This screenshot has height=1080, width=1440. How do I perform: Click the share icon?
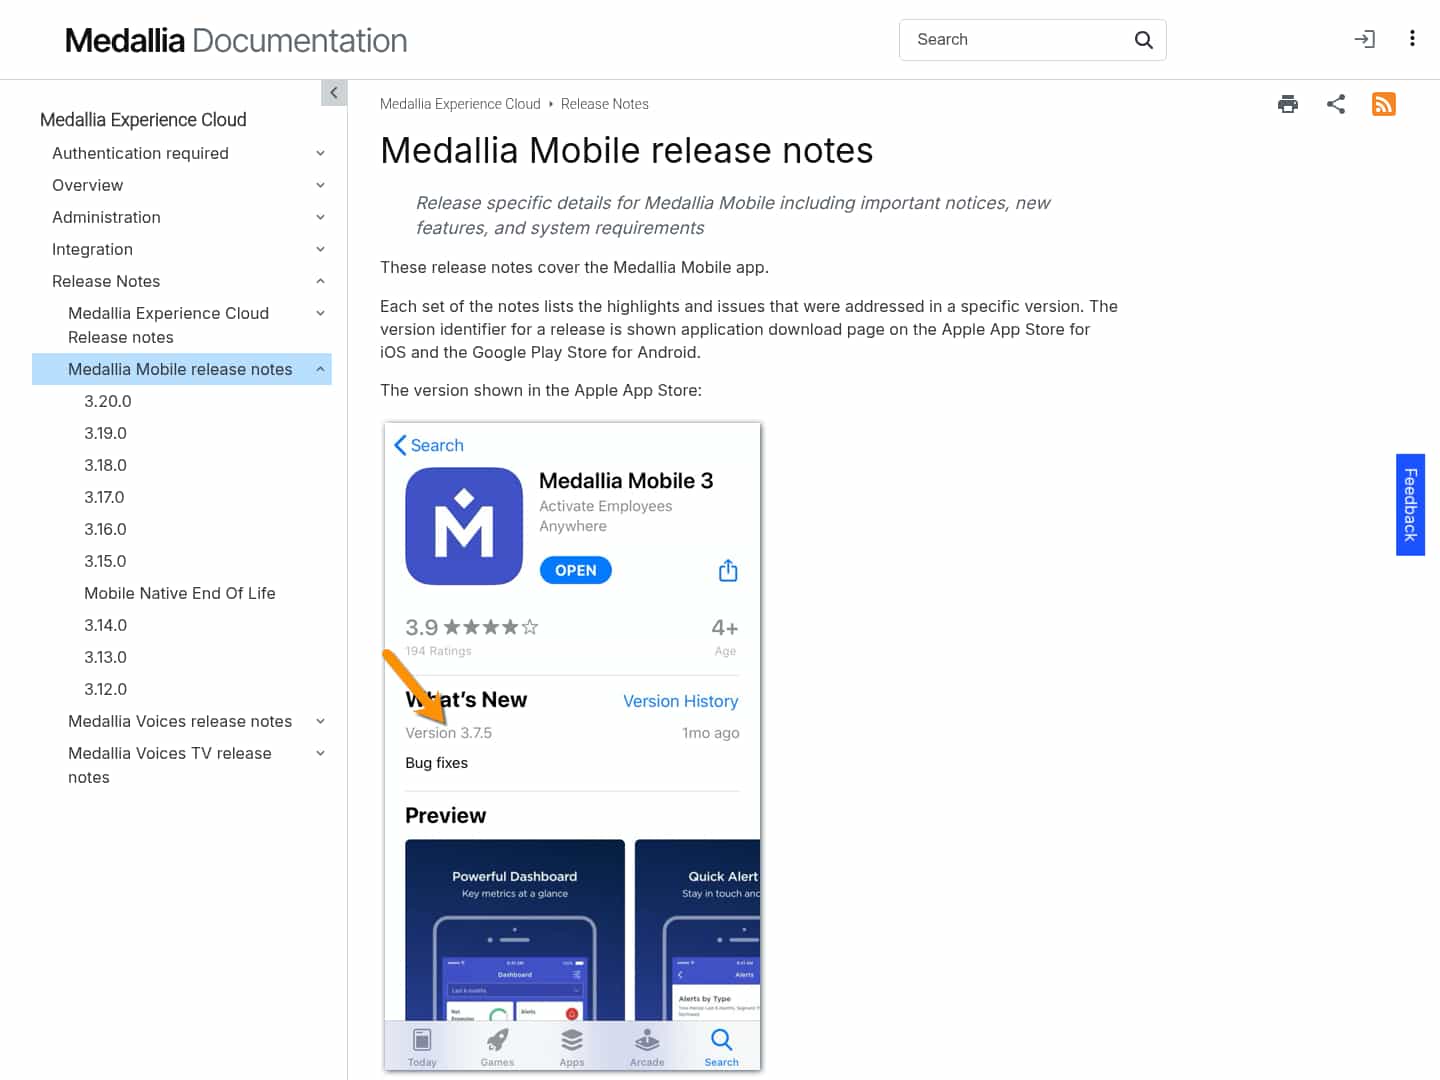pos(1336,104)
